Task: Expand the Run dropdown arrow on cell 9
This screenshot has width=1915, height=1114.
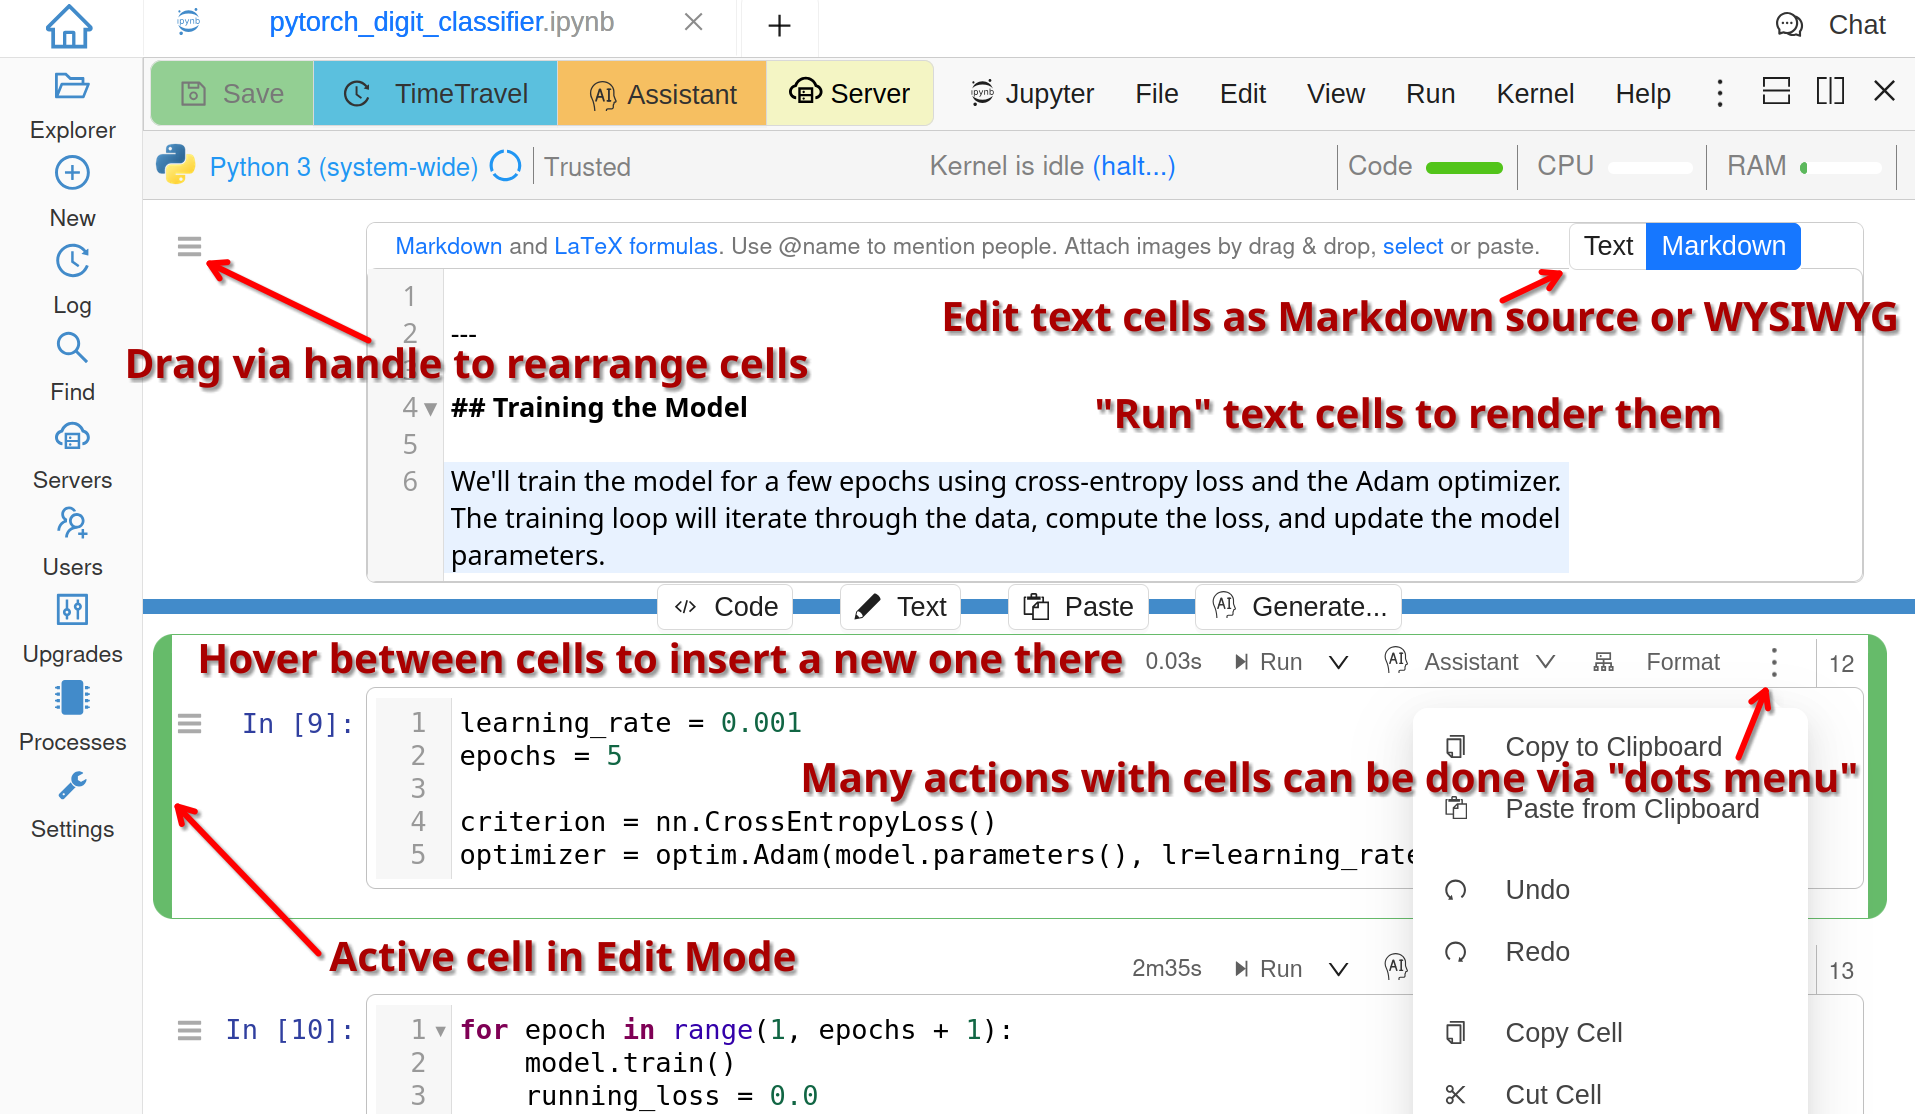Action: (x=1338, y=663)
